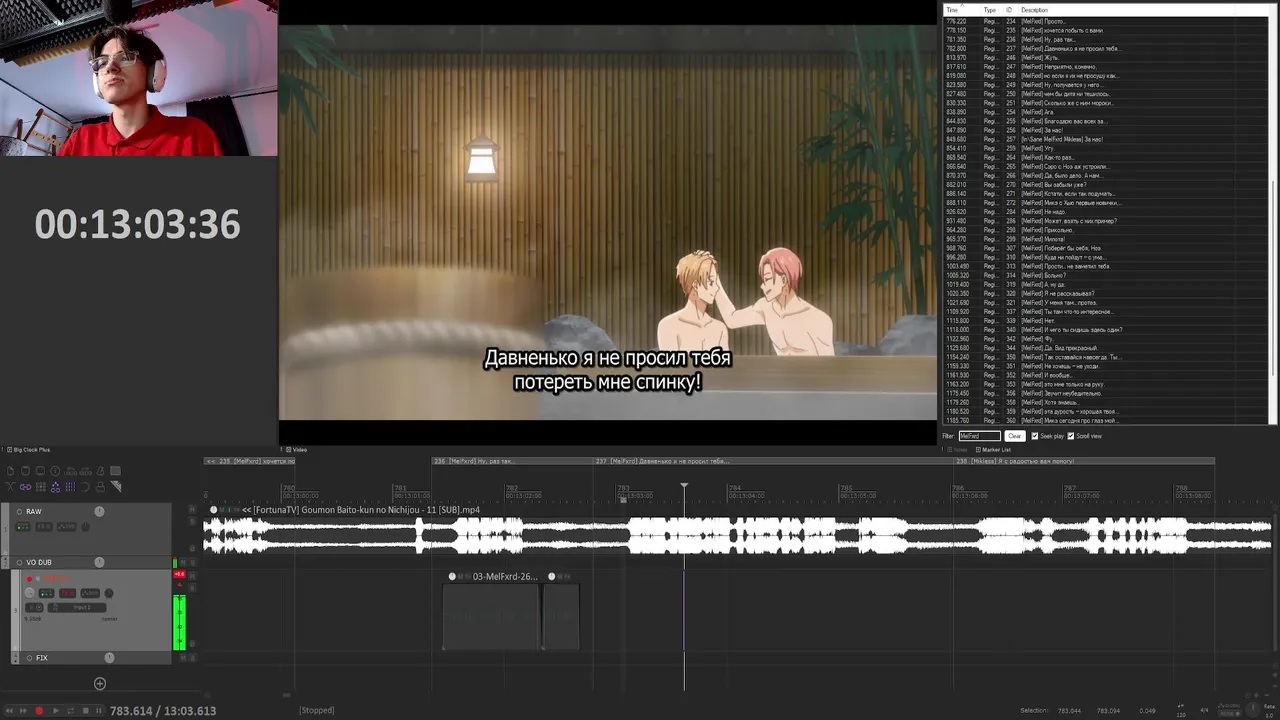Select region 237 row in region list
Image resolution: width=1280 pixels, height=720 pixels.
point(1105,48)
